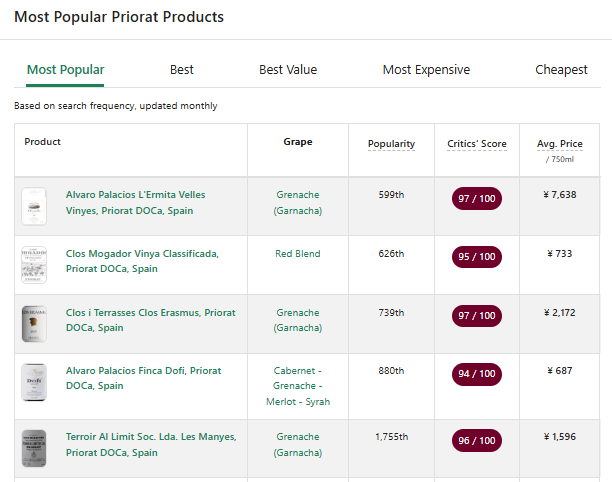Click Les Manyes bottle thumbnail
The height and width of the screenshot is (482, 612).
pos(34,448)
